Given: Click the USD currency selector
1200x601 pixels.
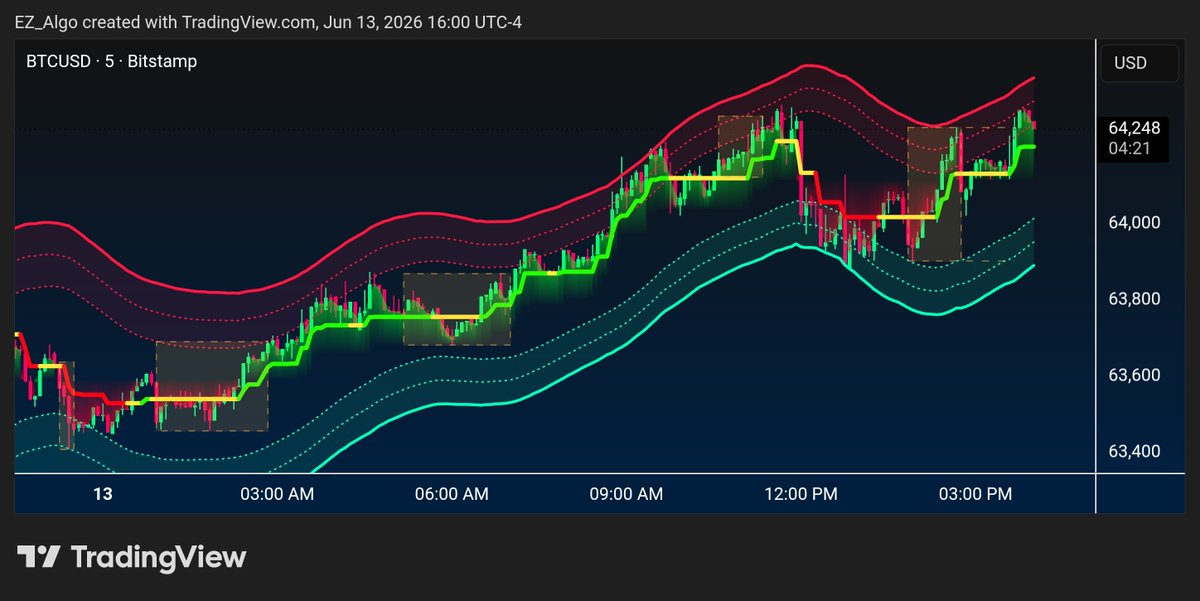Looking at the screenshot, I should [x=1141, y=63].
